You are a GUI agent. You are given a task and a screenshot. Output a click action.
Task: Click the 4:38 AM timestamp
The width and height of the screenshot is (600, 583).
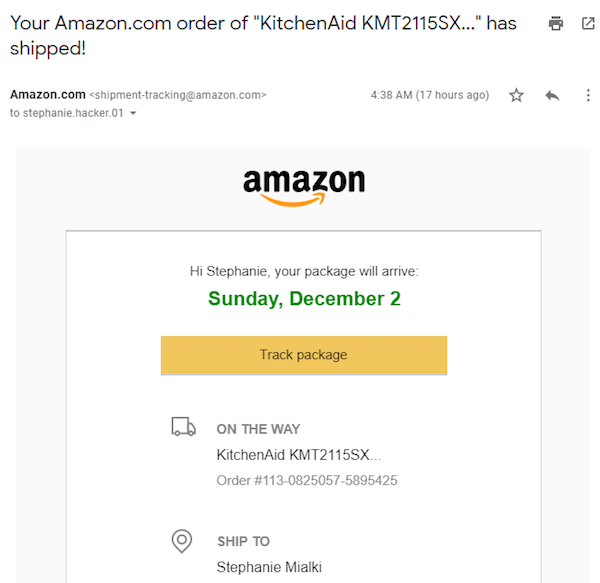click(x=429, y=96)
